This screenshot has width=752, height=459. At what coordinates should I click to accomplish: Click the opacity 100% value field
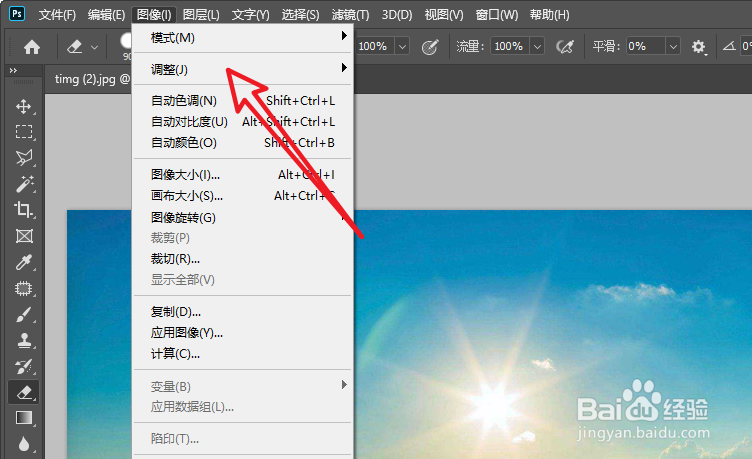point(375,47)
